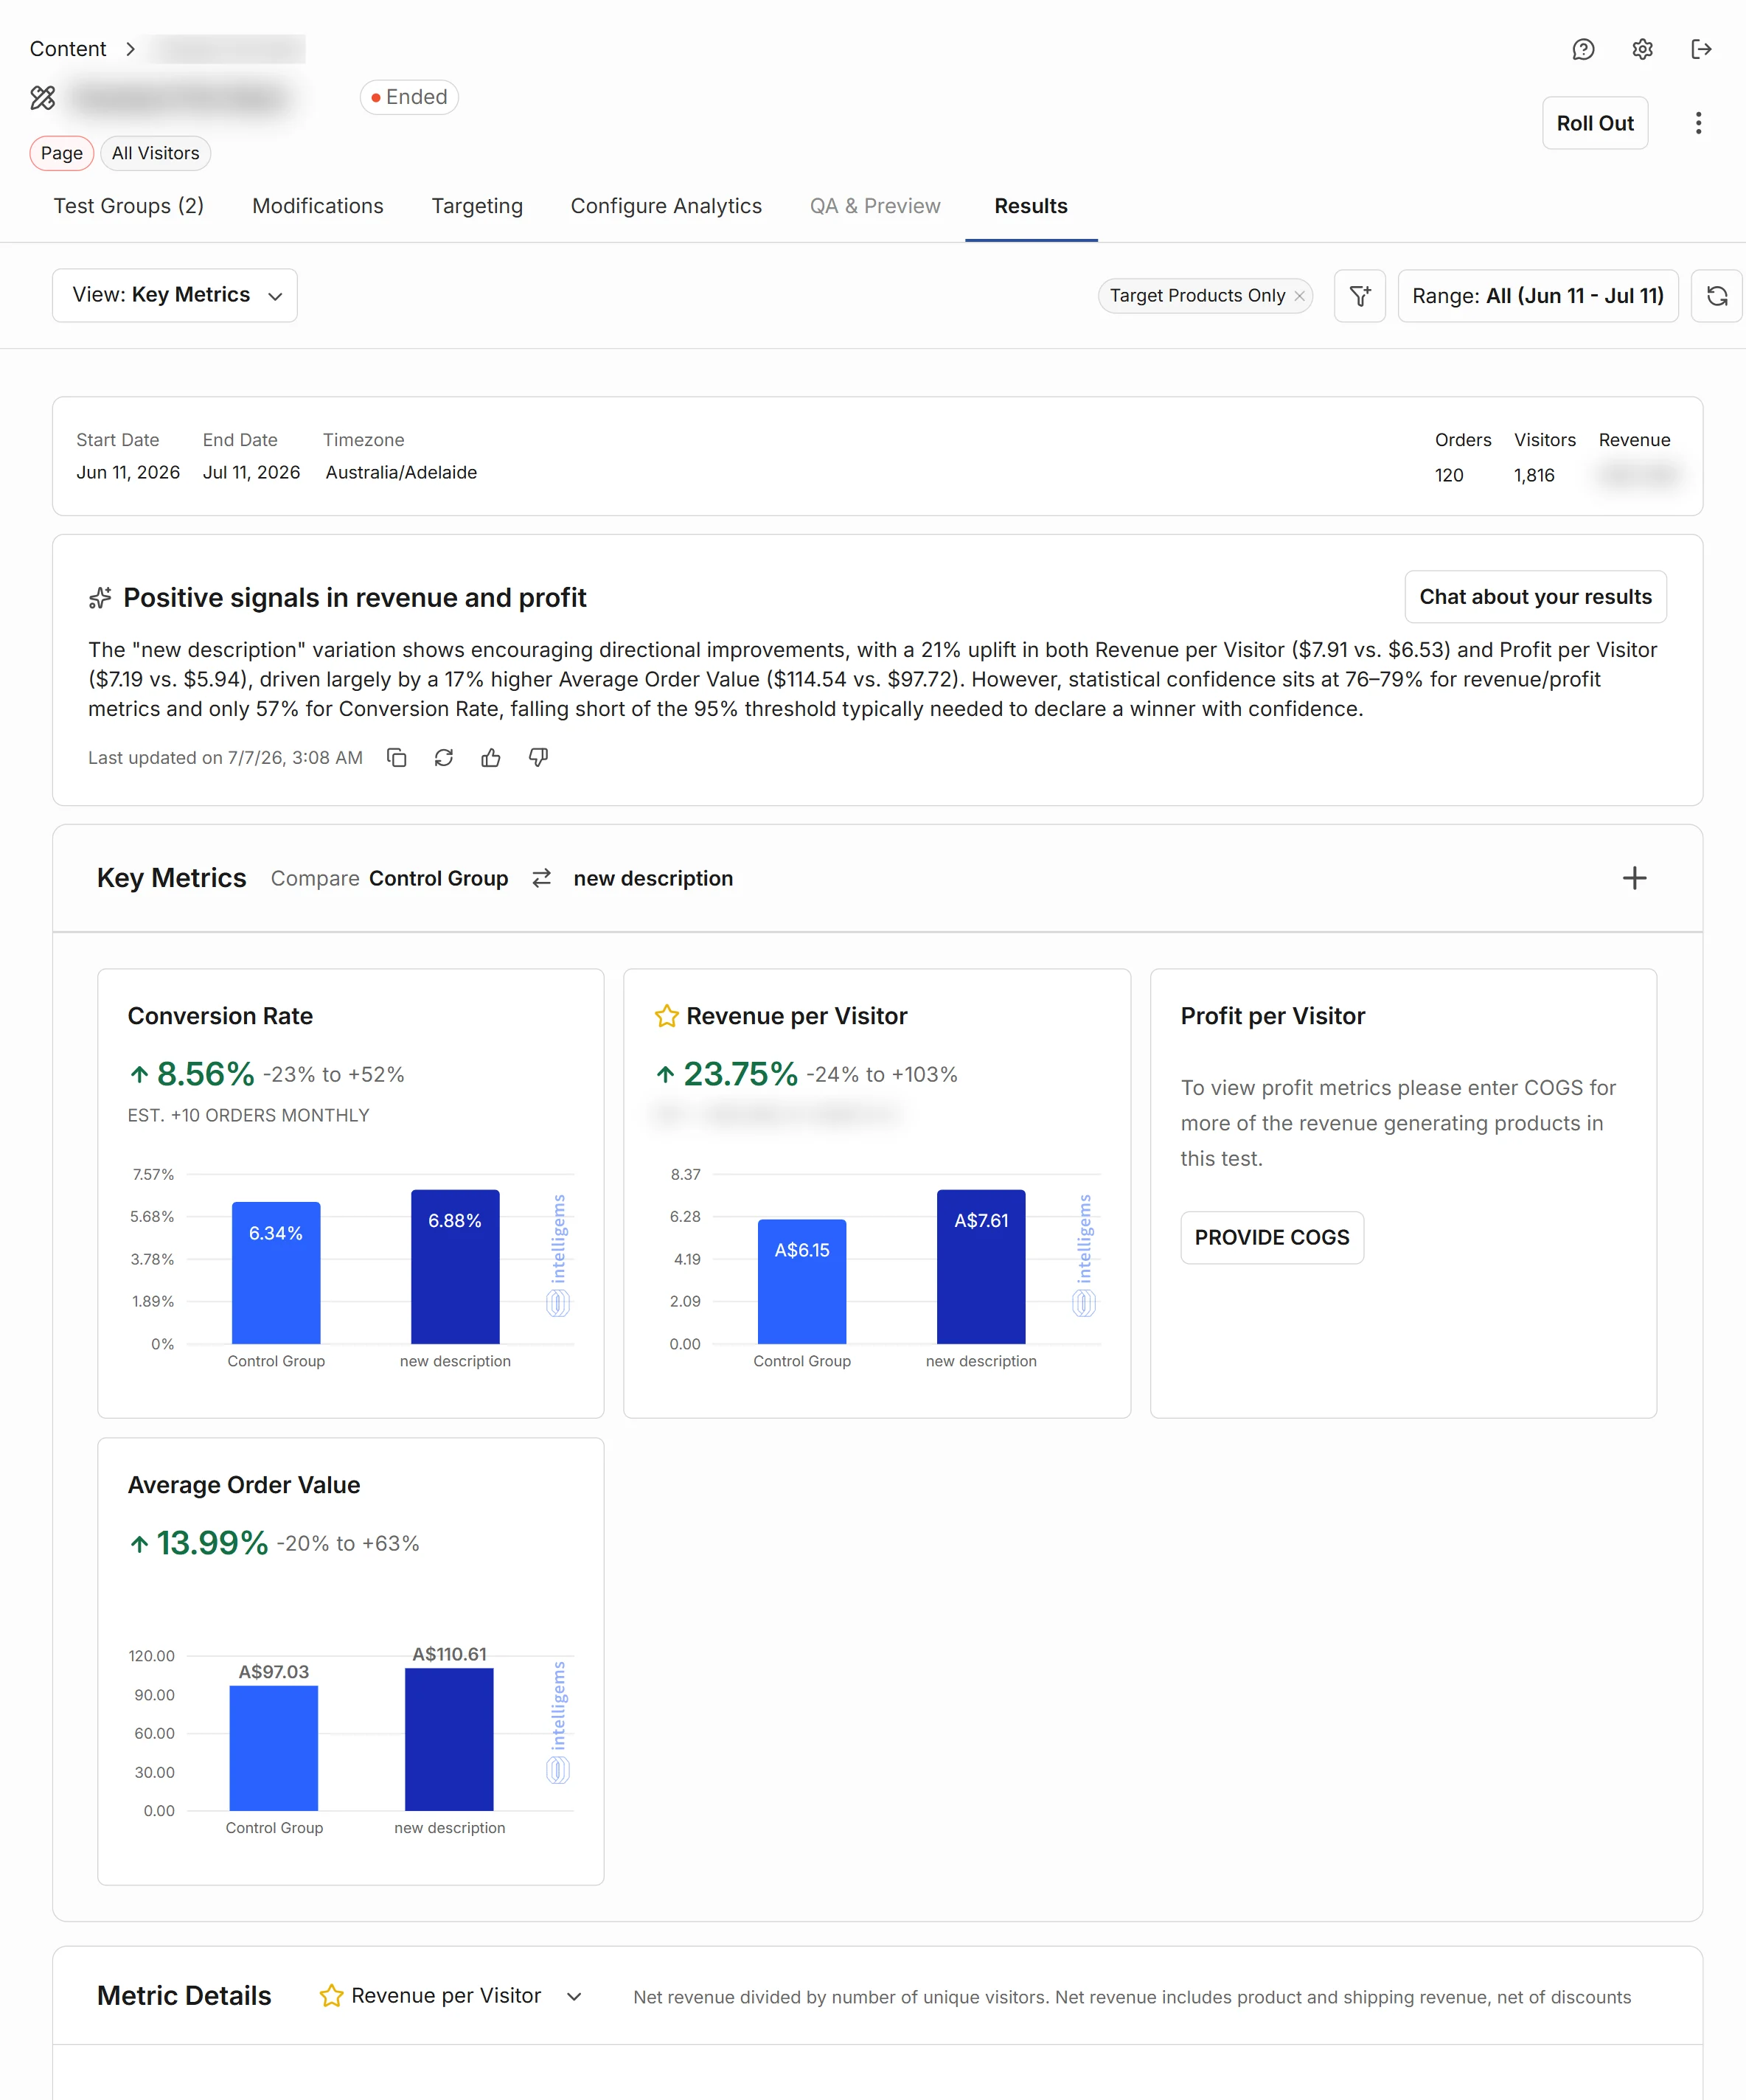
Task: Open the help chat icon
Action: pyautogui.click(x=1583, y=49)
